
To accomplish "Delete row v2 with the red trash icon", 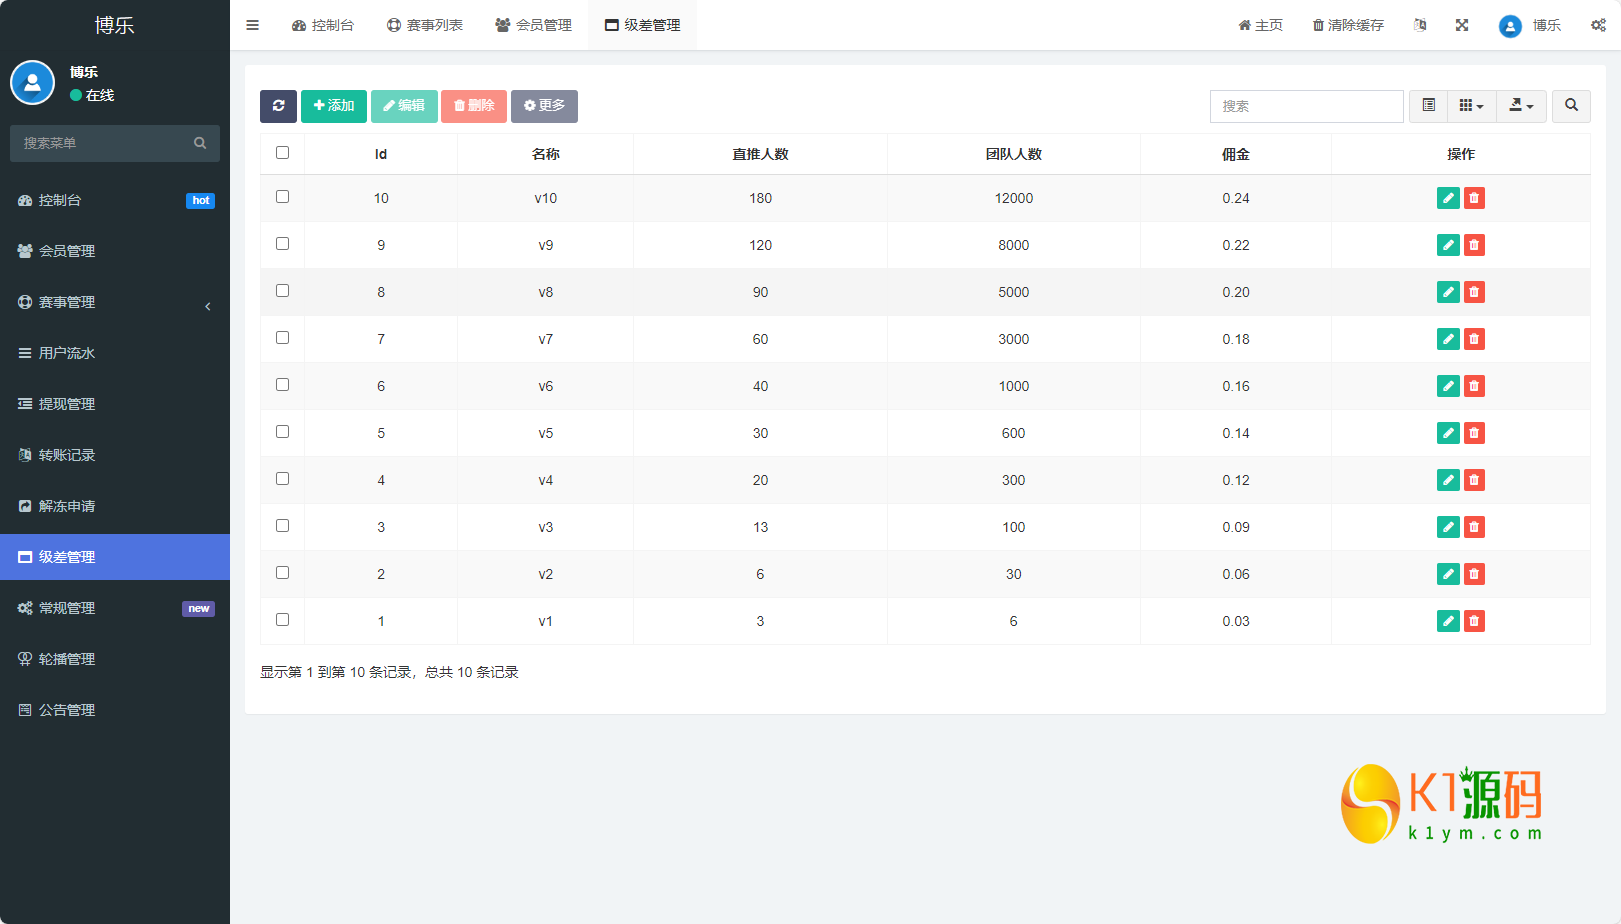I will 1474,574.
